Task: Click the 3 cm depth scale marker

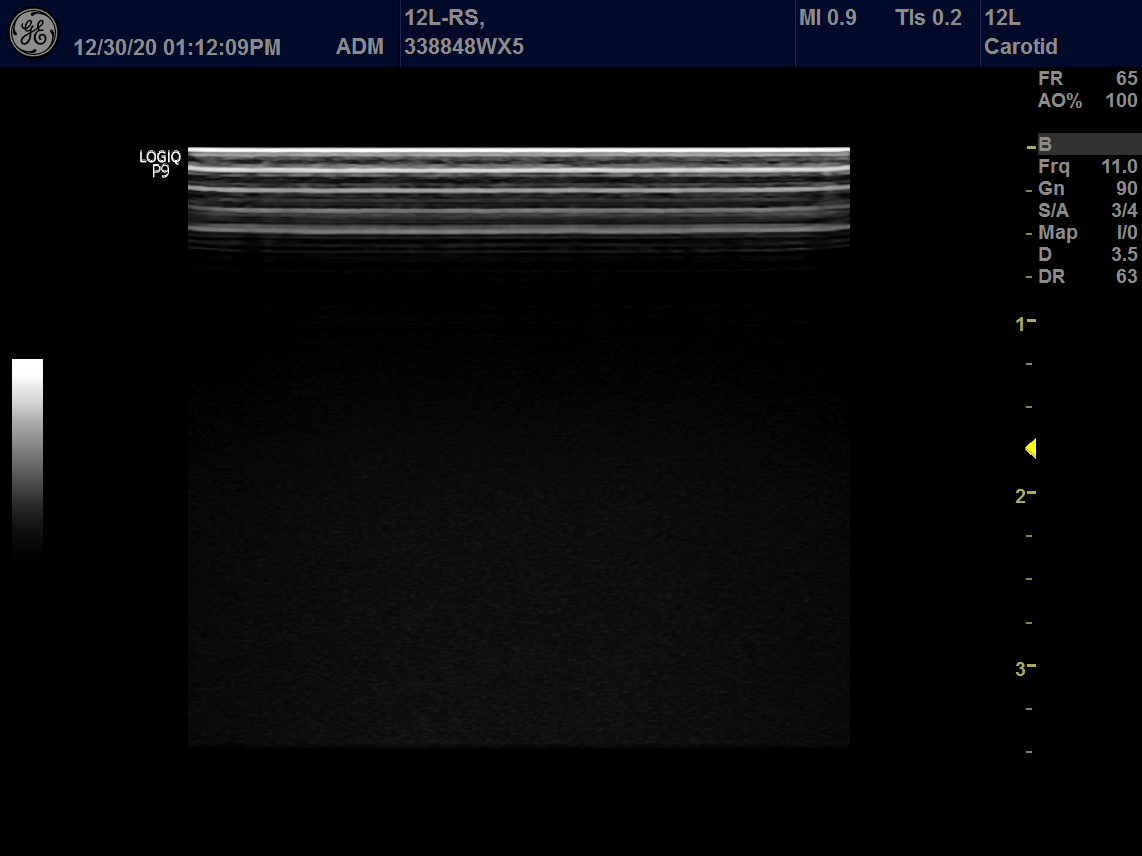Action: point(1023,669)
